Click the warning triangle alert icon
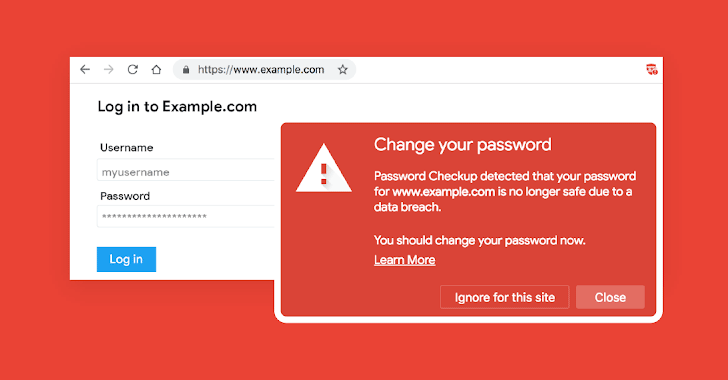This screenshot has width=728, height=380. (324, 168)
